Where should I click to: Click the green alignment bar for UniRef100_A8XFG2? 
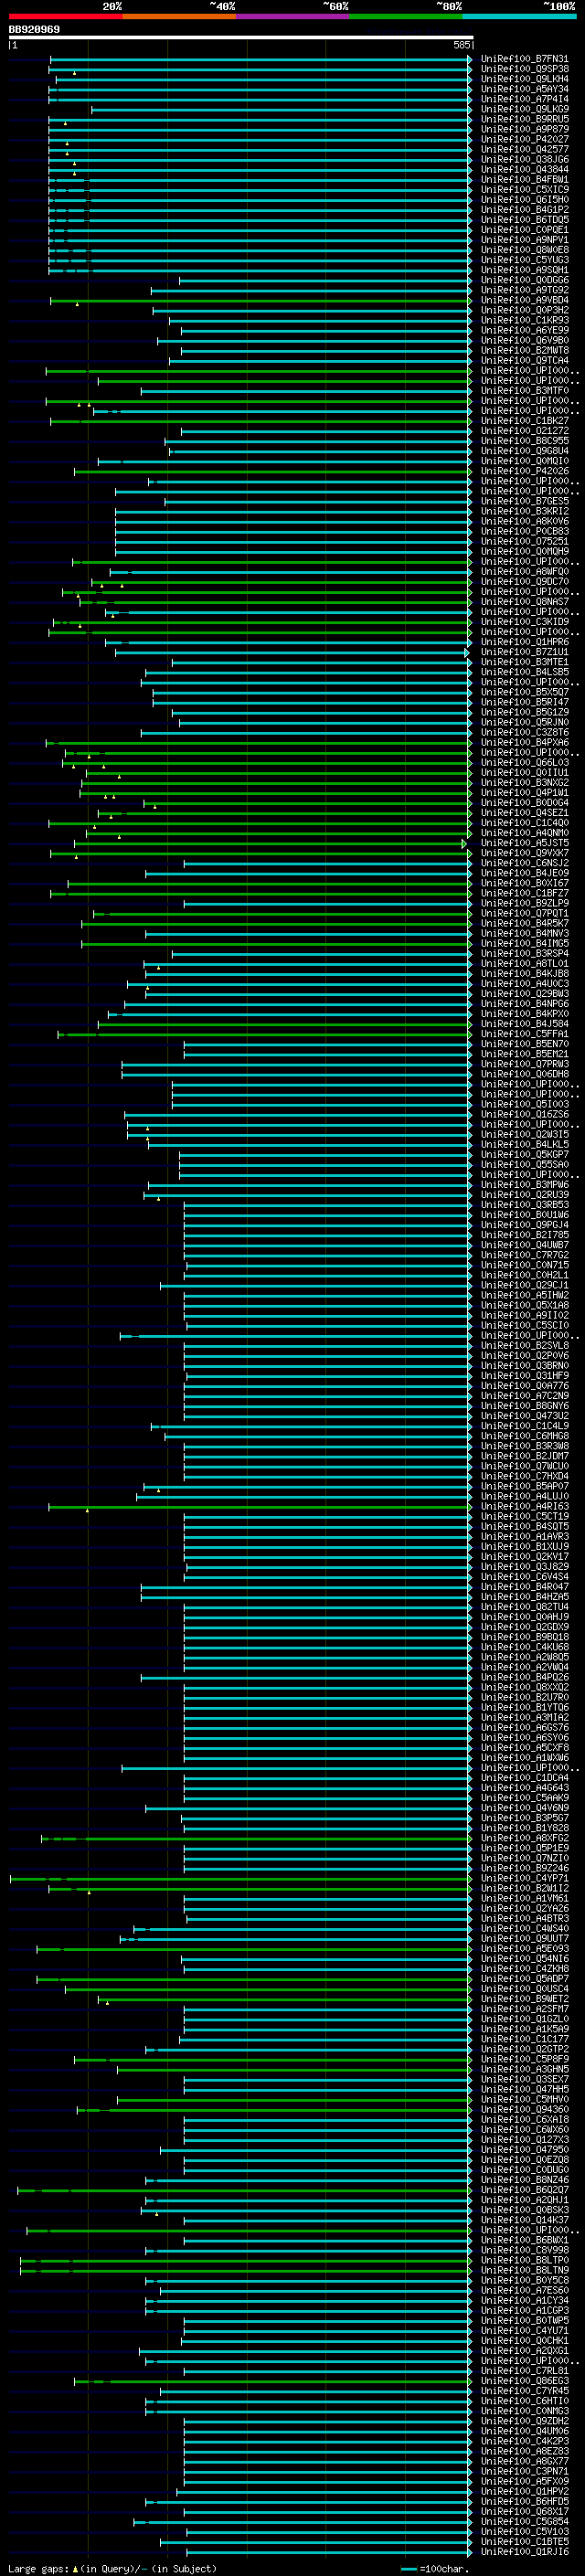tap(256, 1838)
